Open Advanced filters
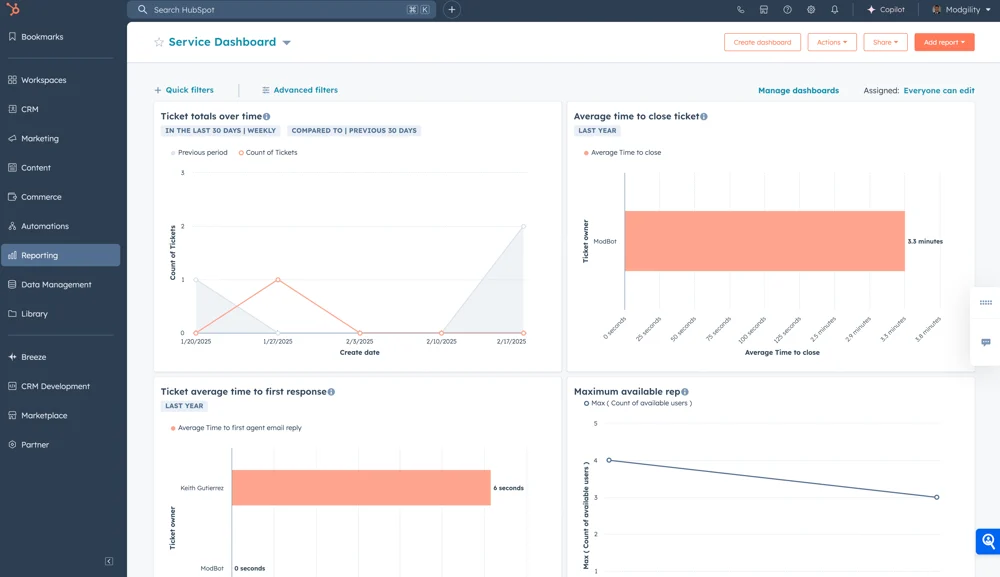The image size is (1000, 577). pos(300,90)
